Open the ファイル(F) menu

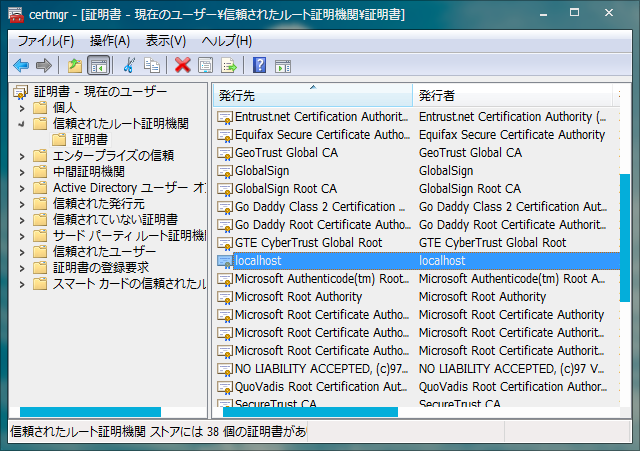coord(45,41)
